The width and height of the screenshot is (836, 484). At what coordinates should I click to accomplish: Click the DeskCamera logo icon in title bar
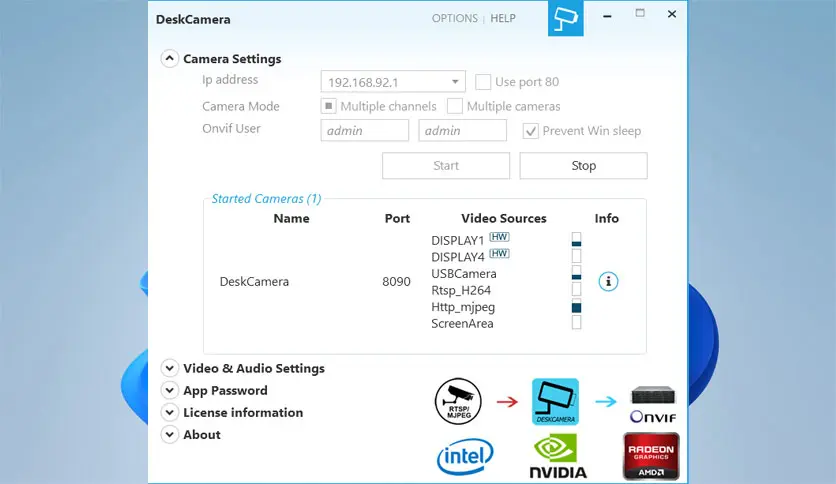click(566, 18)
